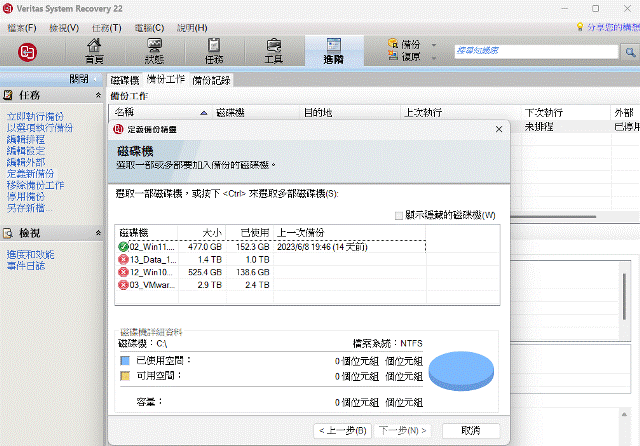
Task: Click the green check icon for 02_Win11
Action: [x=123, y=247]
